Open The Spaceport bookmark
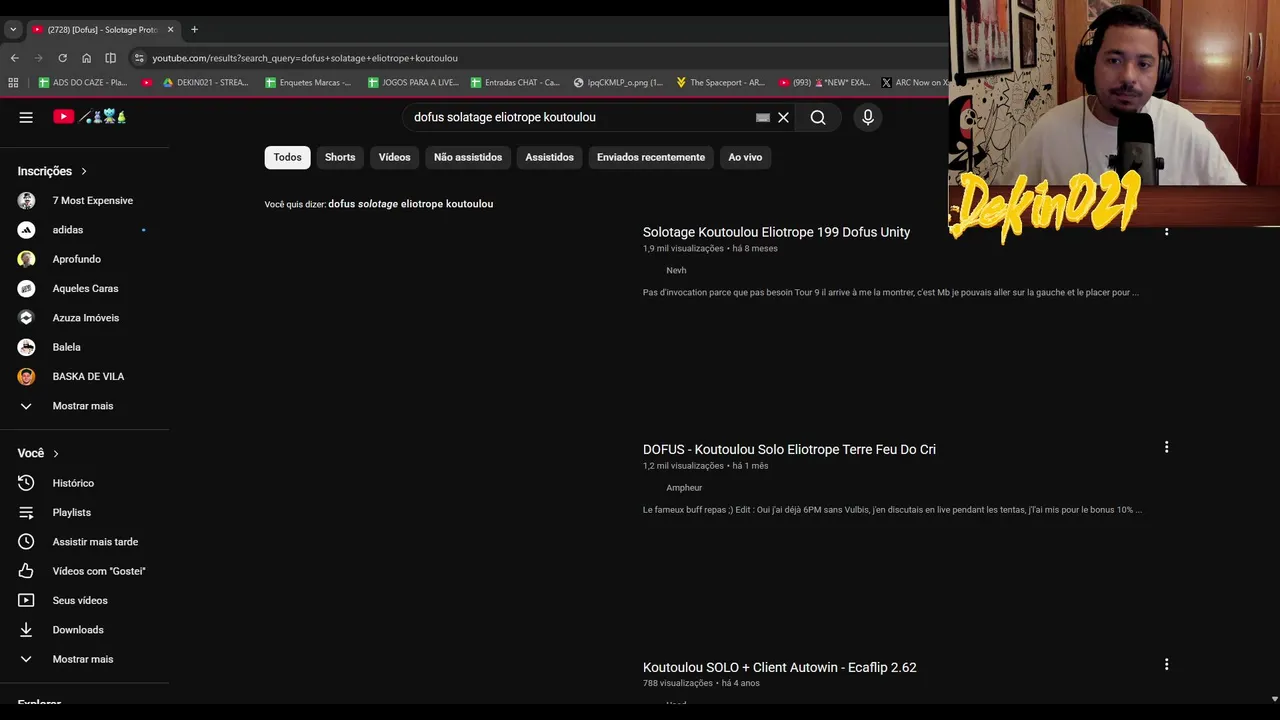Screen dimensions: 1280x720 [720, 83]
